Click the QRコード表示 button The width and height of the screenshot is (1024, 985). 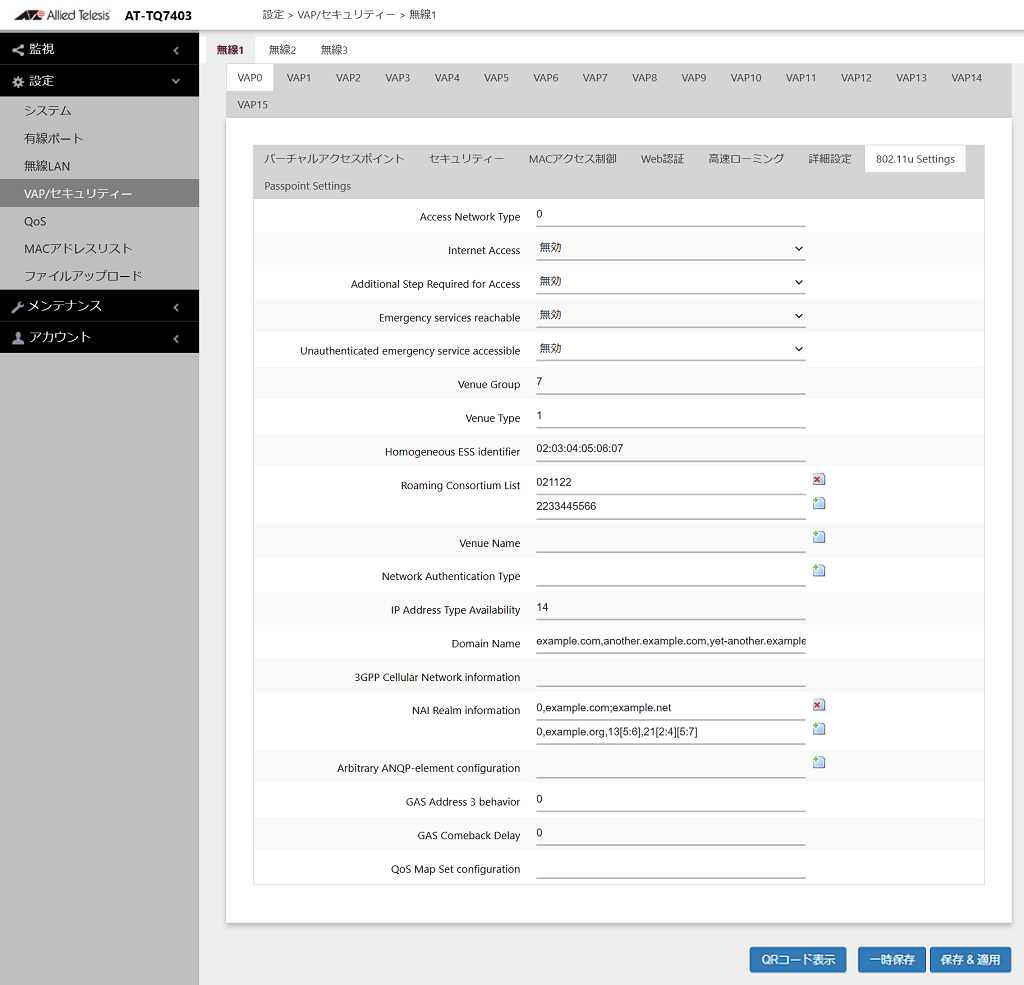[x=798, y=960]
